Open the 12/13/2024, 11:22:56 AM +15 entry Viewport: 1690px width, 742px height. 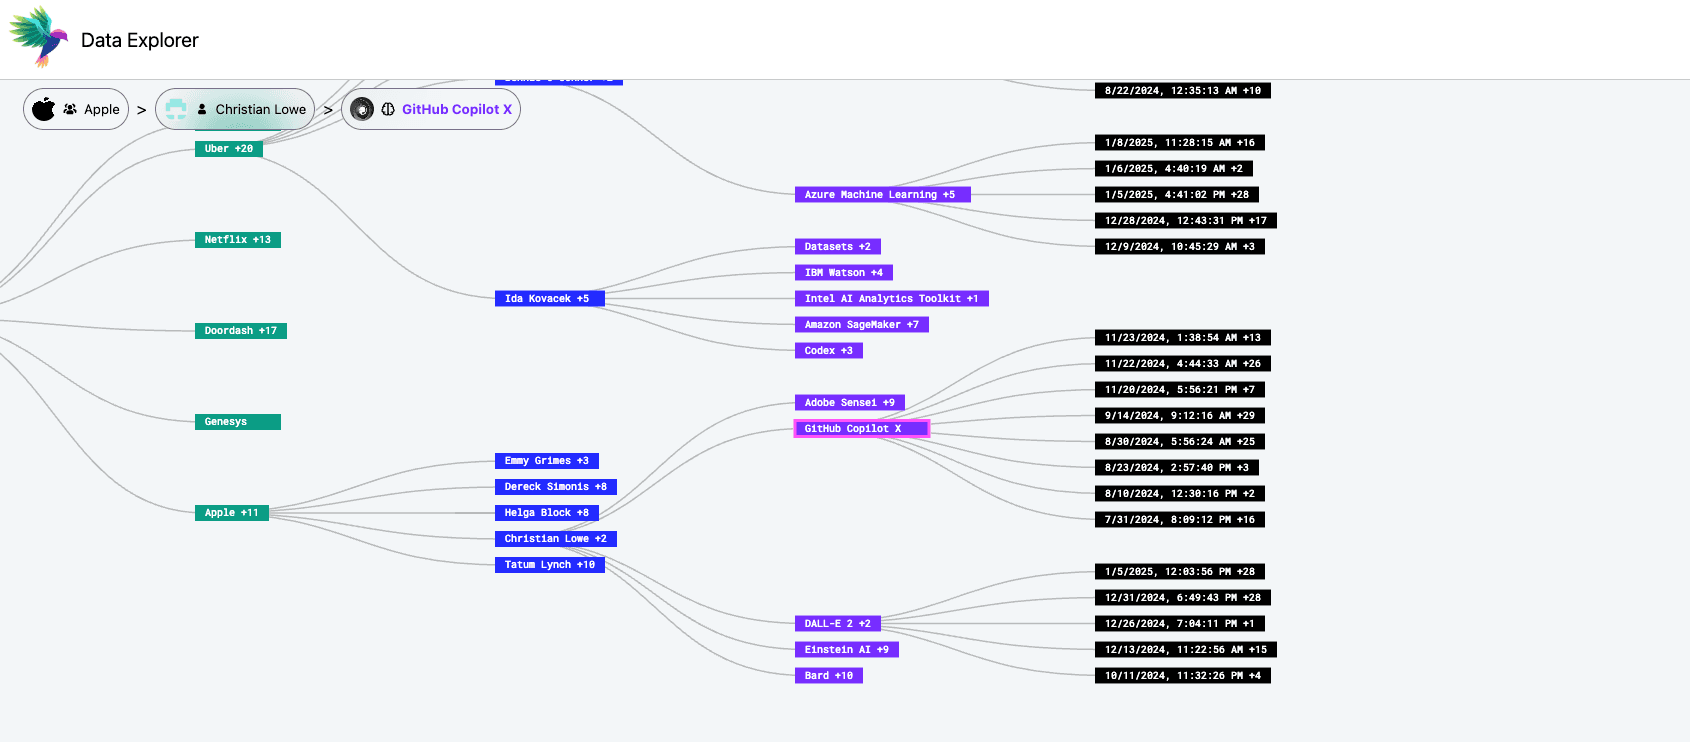(1186, 650)
